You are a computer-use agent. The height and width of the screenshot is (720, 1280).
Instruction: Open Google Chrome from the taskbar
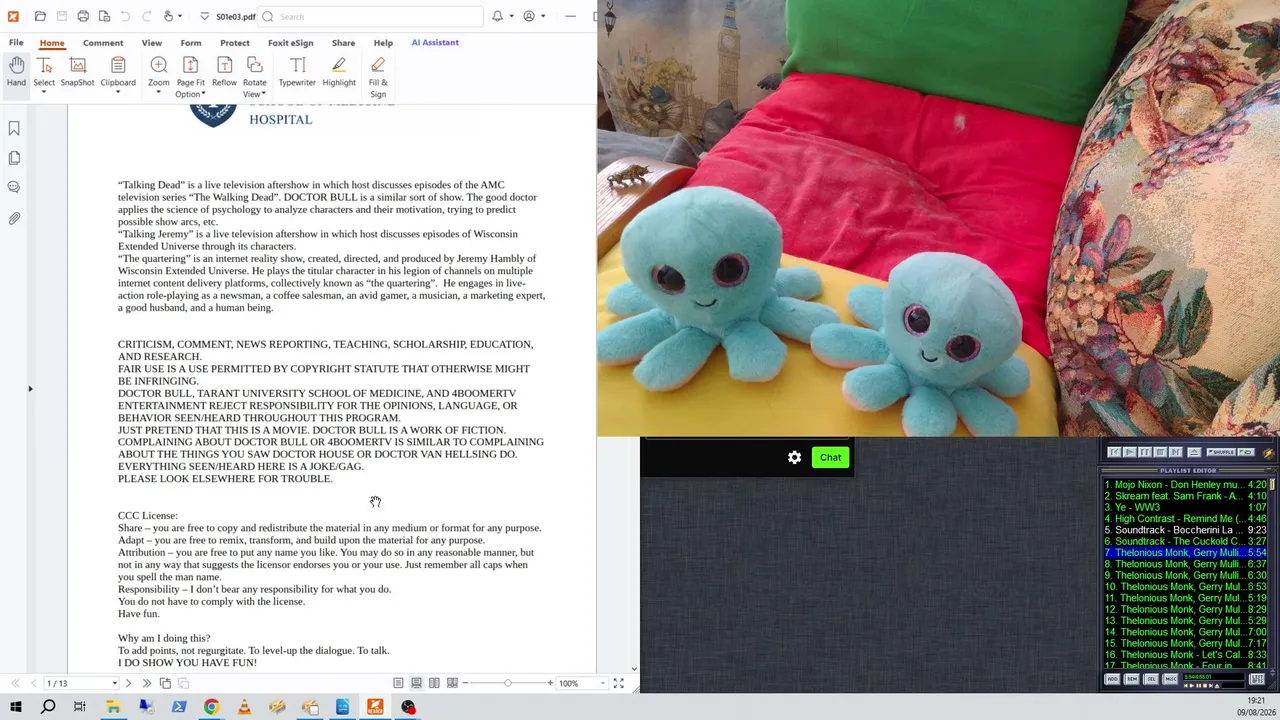click(211, 707)
